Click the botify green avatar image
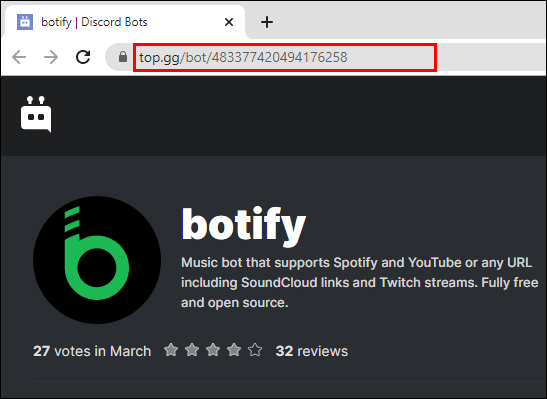Viewport: 547px width, 399px height. click(97, 260)
